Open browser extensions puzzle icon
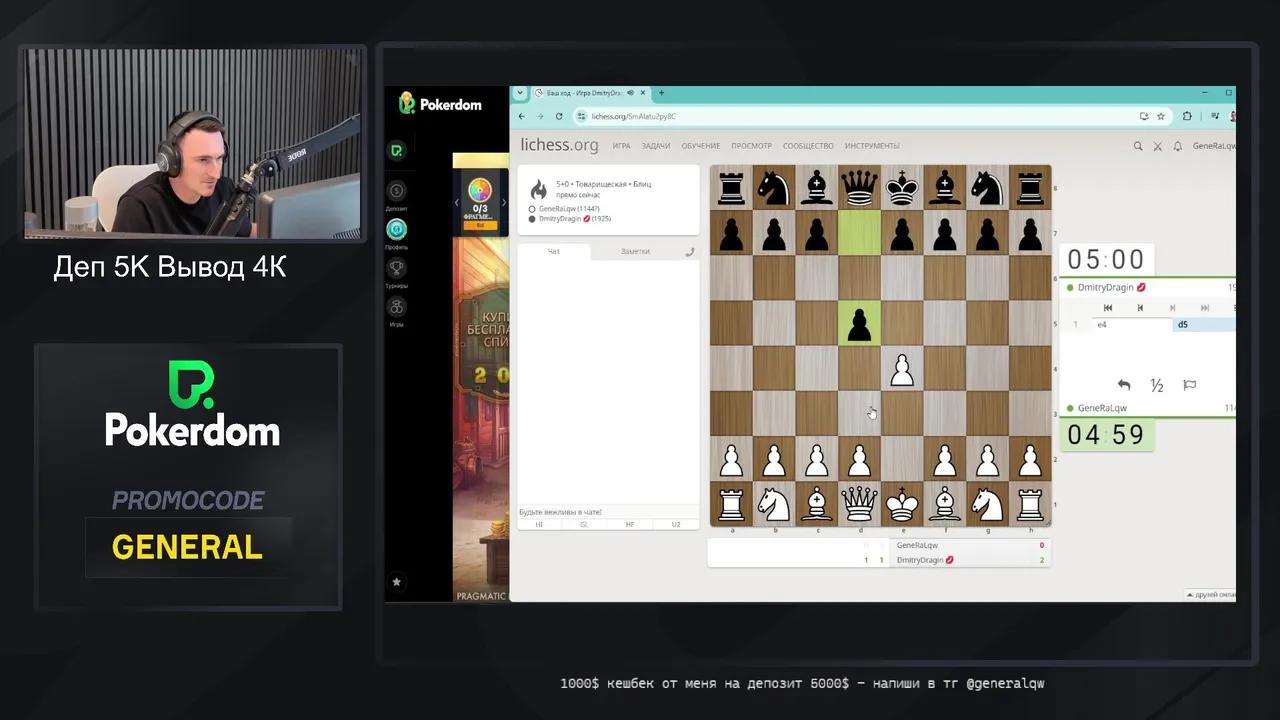The width and height of the screenshot is (1280, 720). (x=1187, y=116)
